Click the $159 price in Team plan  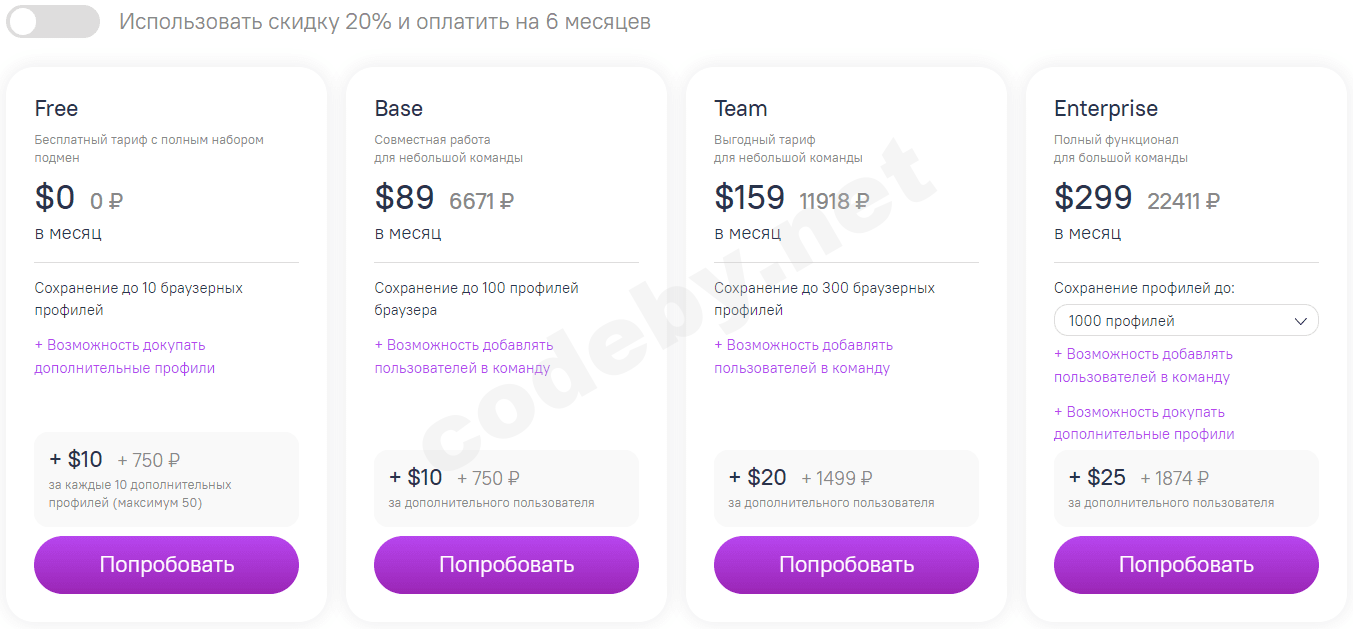click(x=749, y=198)
